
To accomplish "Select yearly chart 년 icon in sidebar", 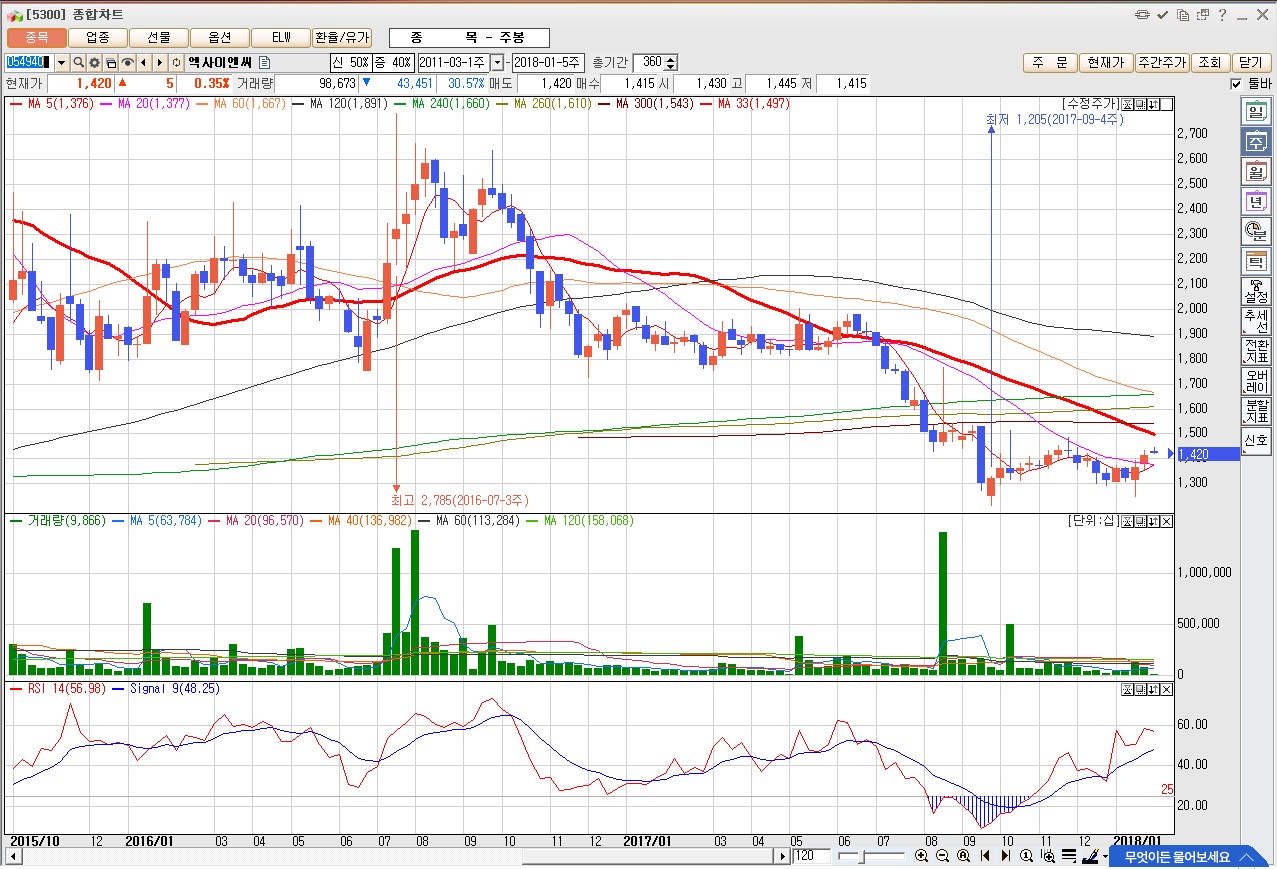I will (x=1255, y=201).
